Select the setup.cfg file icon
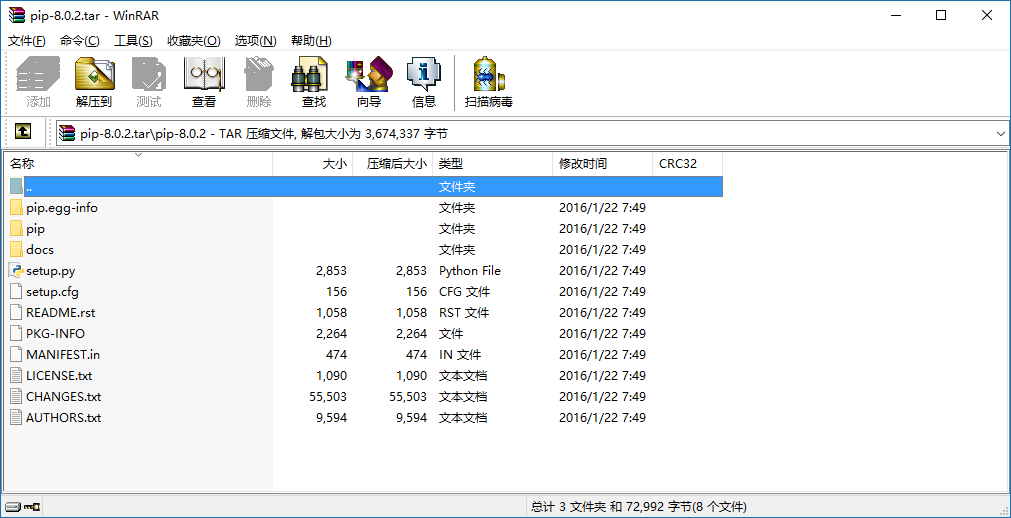This screenshot has height=518, width=1011. [x=17, y=292]
